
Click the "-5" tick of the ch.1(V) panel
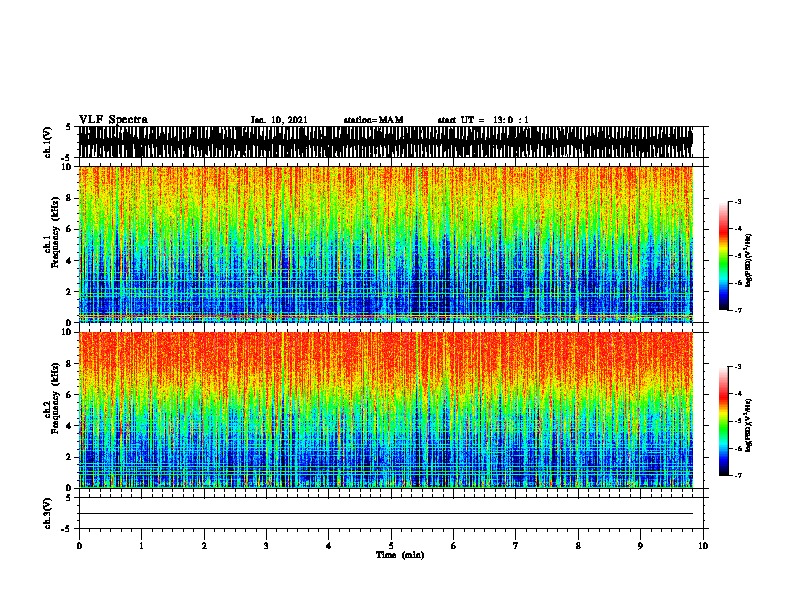pos(67,158)
